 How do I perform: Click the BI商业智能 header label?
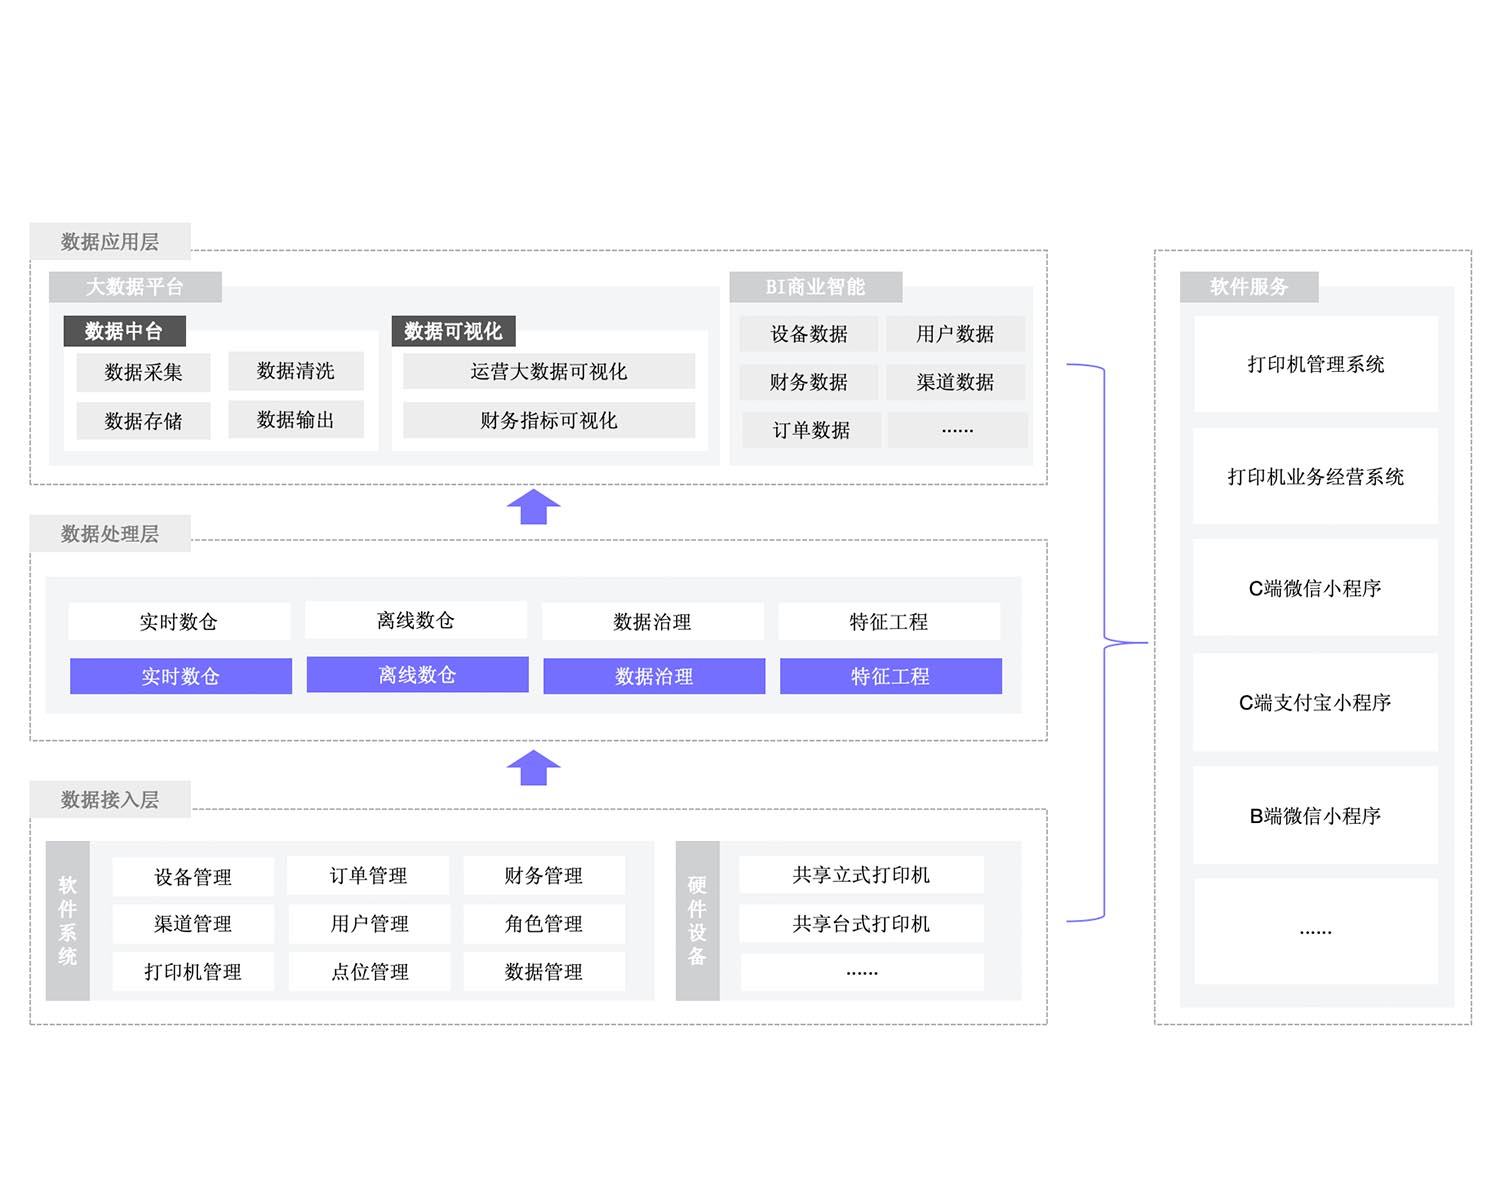tap(816, 287)
